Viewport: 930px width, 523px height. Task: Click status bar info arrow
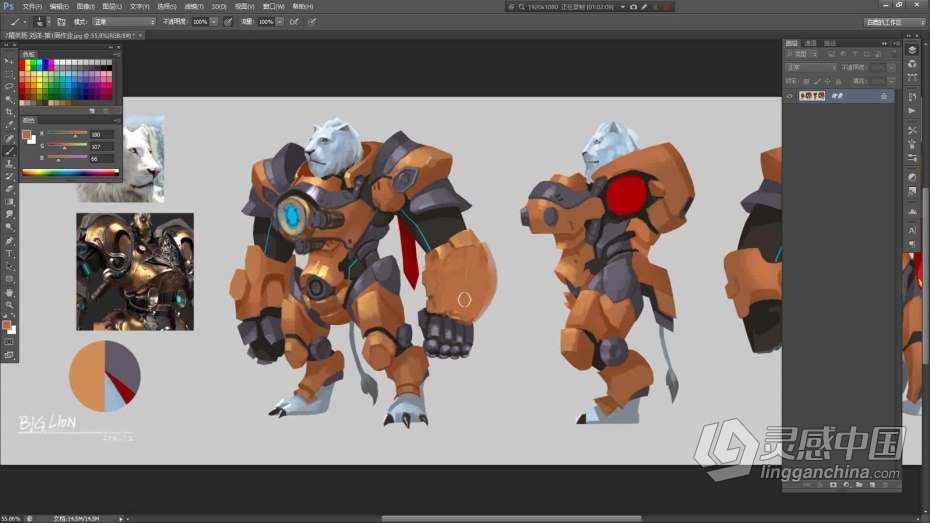click(120, 519)
